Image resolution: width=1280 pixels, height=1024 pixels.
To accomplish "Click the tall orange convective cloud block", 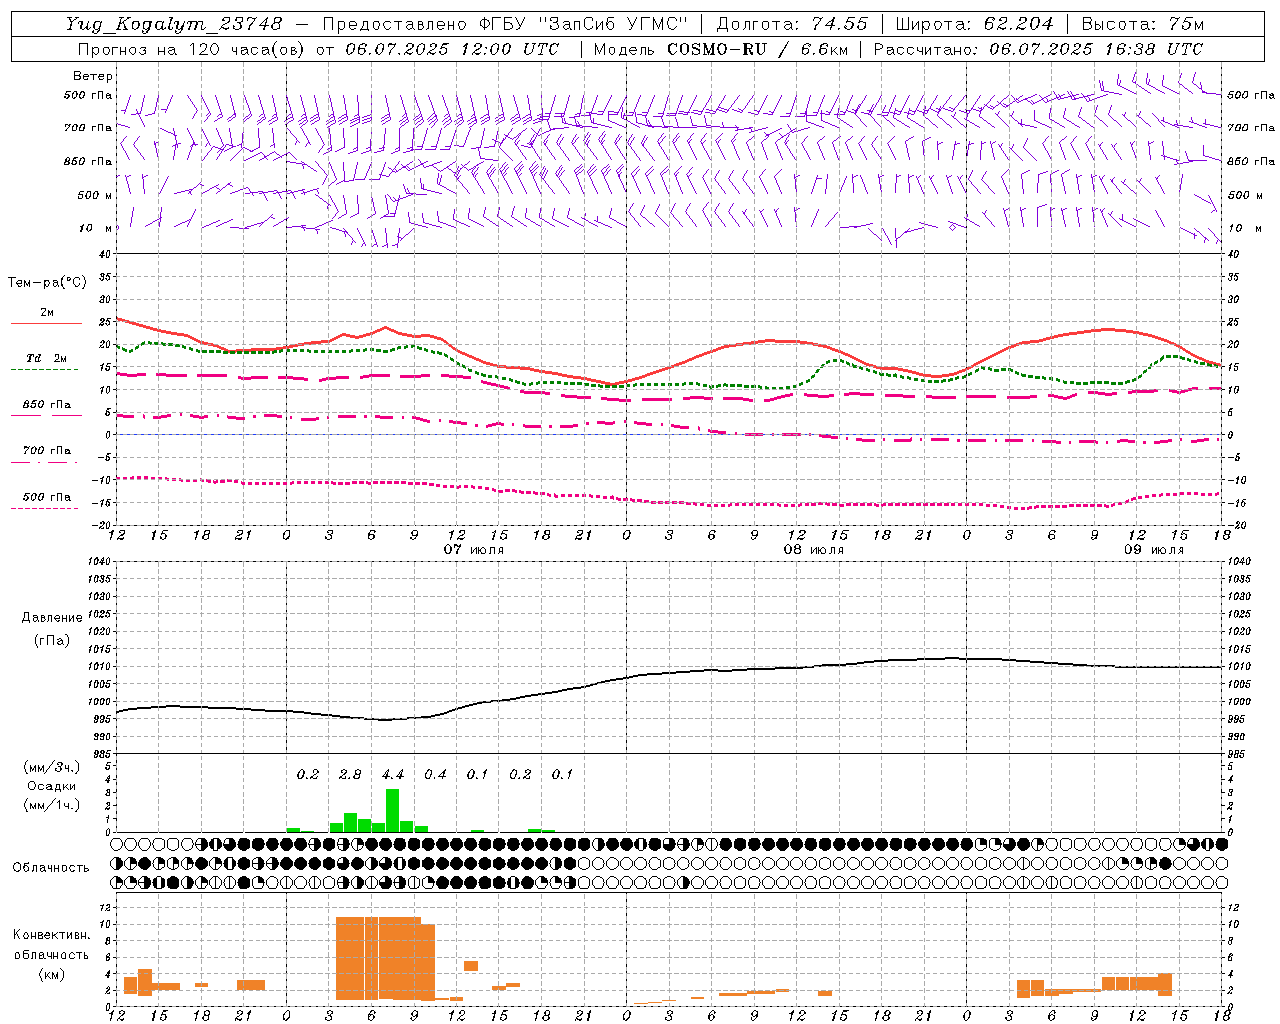I will point(385,958).
